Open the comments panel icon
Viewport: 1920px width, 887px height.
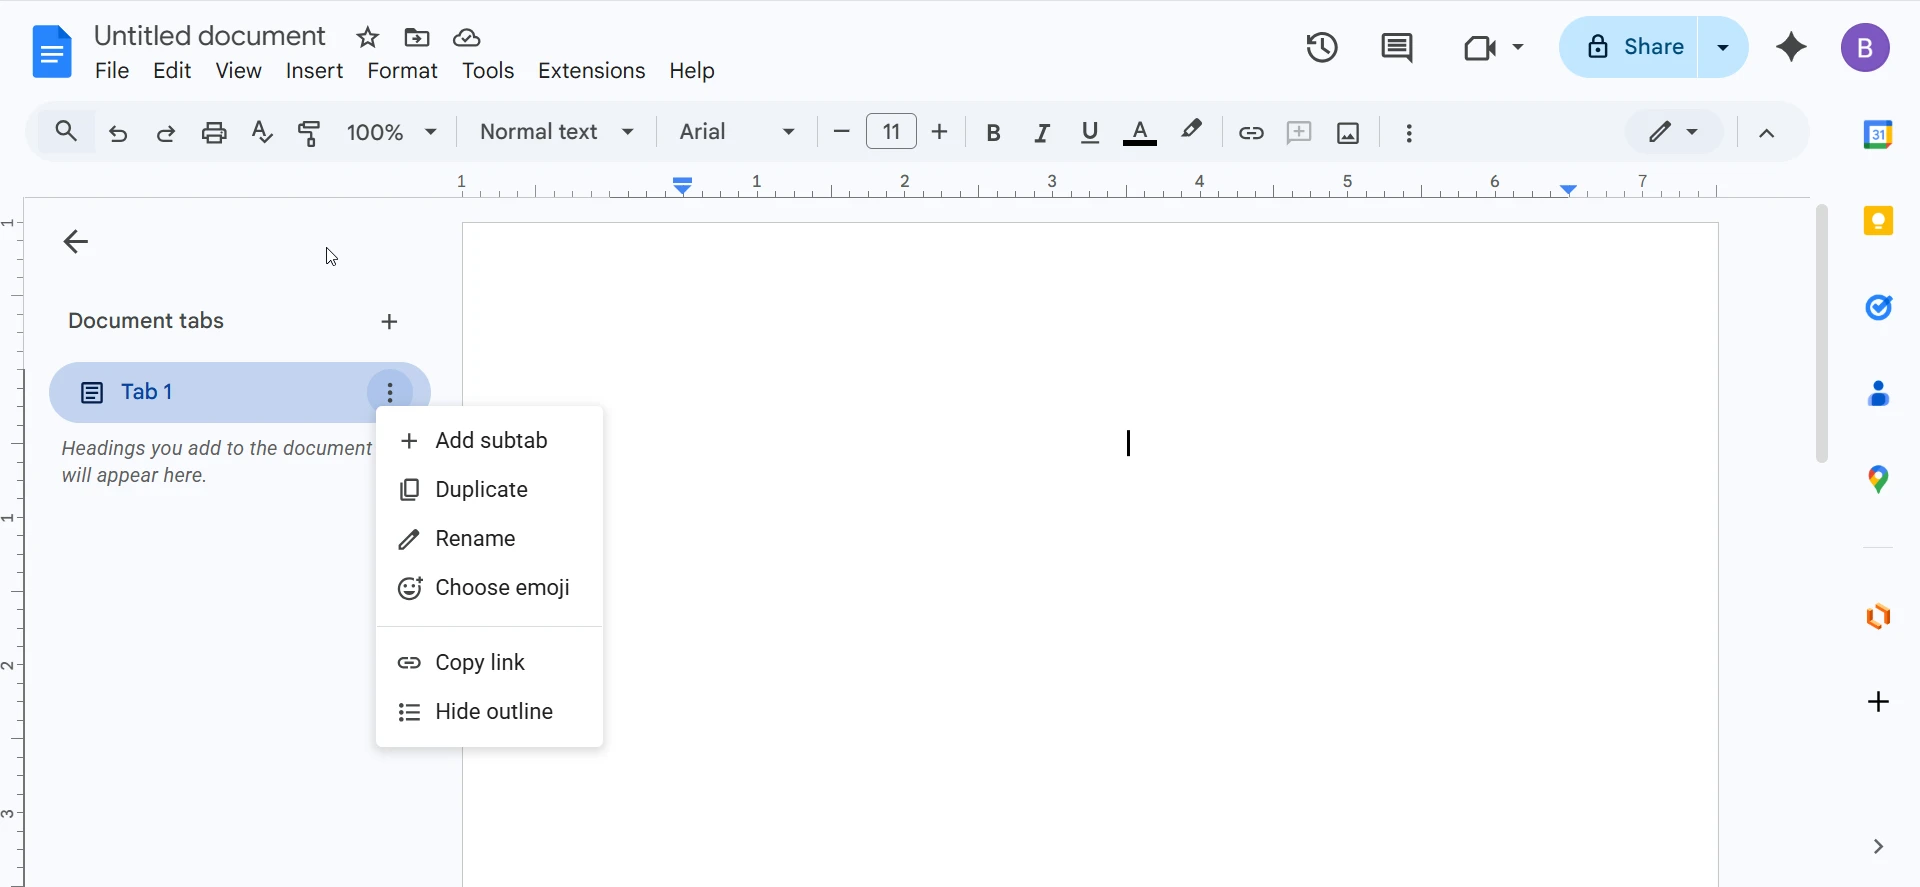pyautogui.click(x=1396, y=47)
